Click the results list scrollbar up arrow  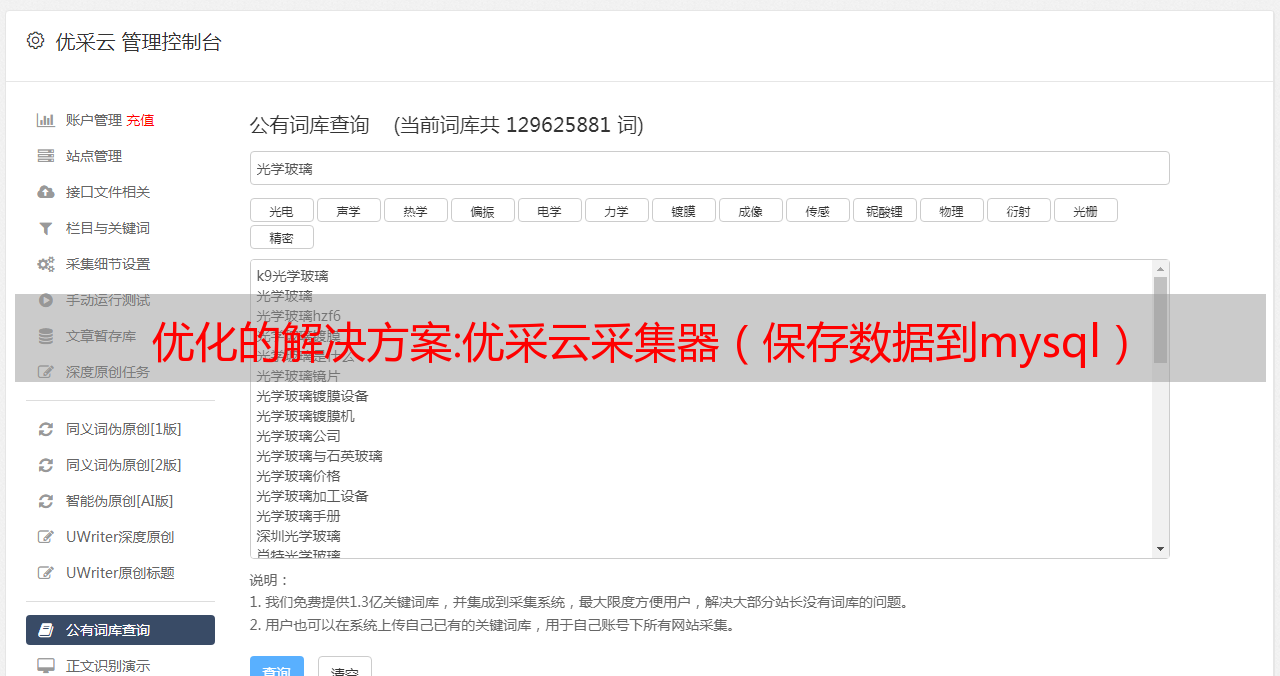click(x=1160, y=269)
